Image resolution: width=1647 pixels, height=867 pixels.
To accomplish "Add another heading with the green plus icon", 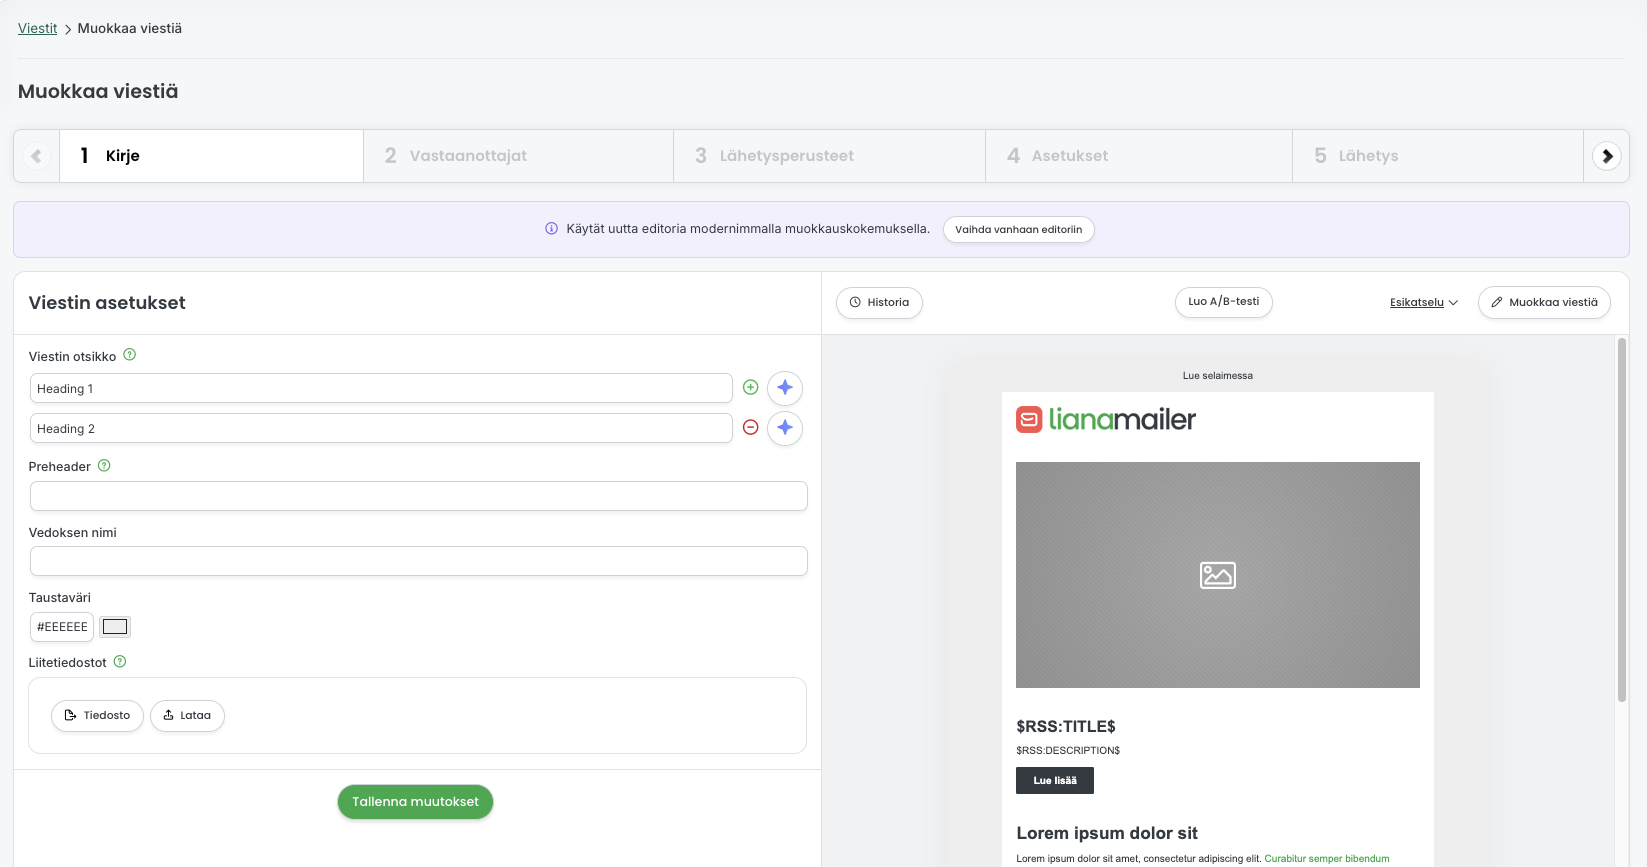I will coord(751,388).
